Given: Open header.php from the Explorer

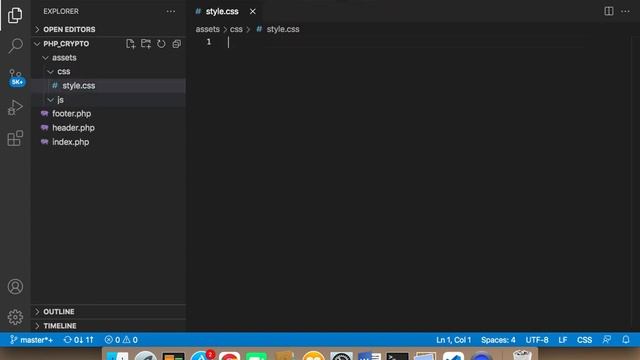Looking at the screenshot, I should pos(109,128).
